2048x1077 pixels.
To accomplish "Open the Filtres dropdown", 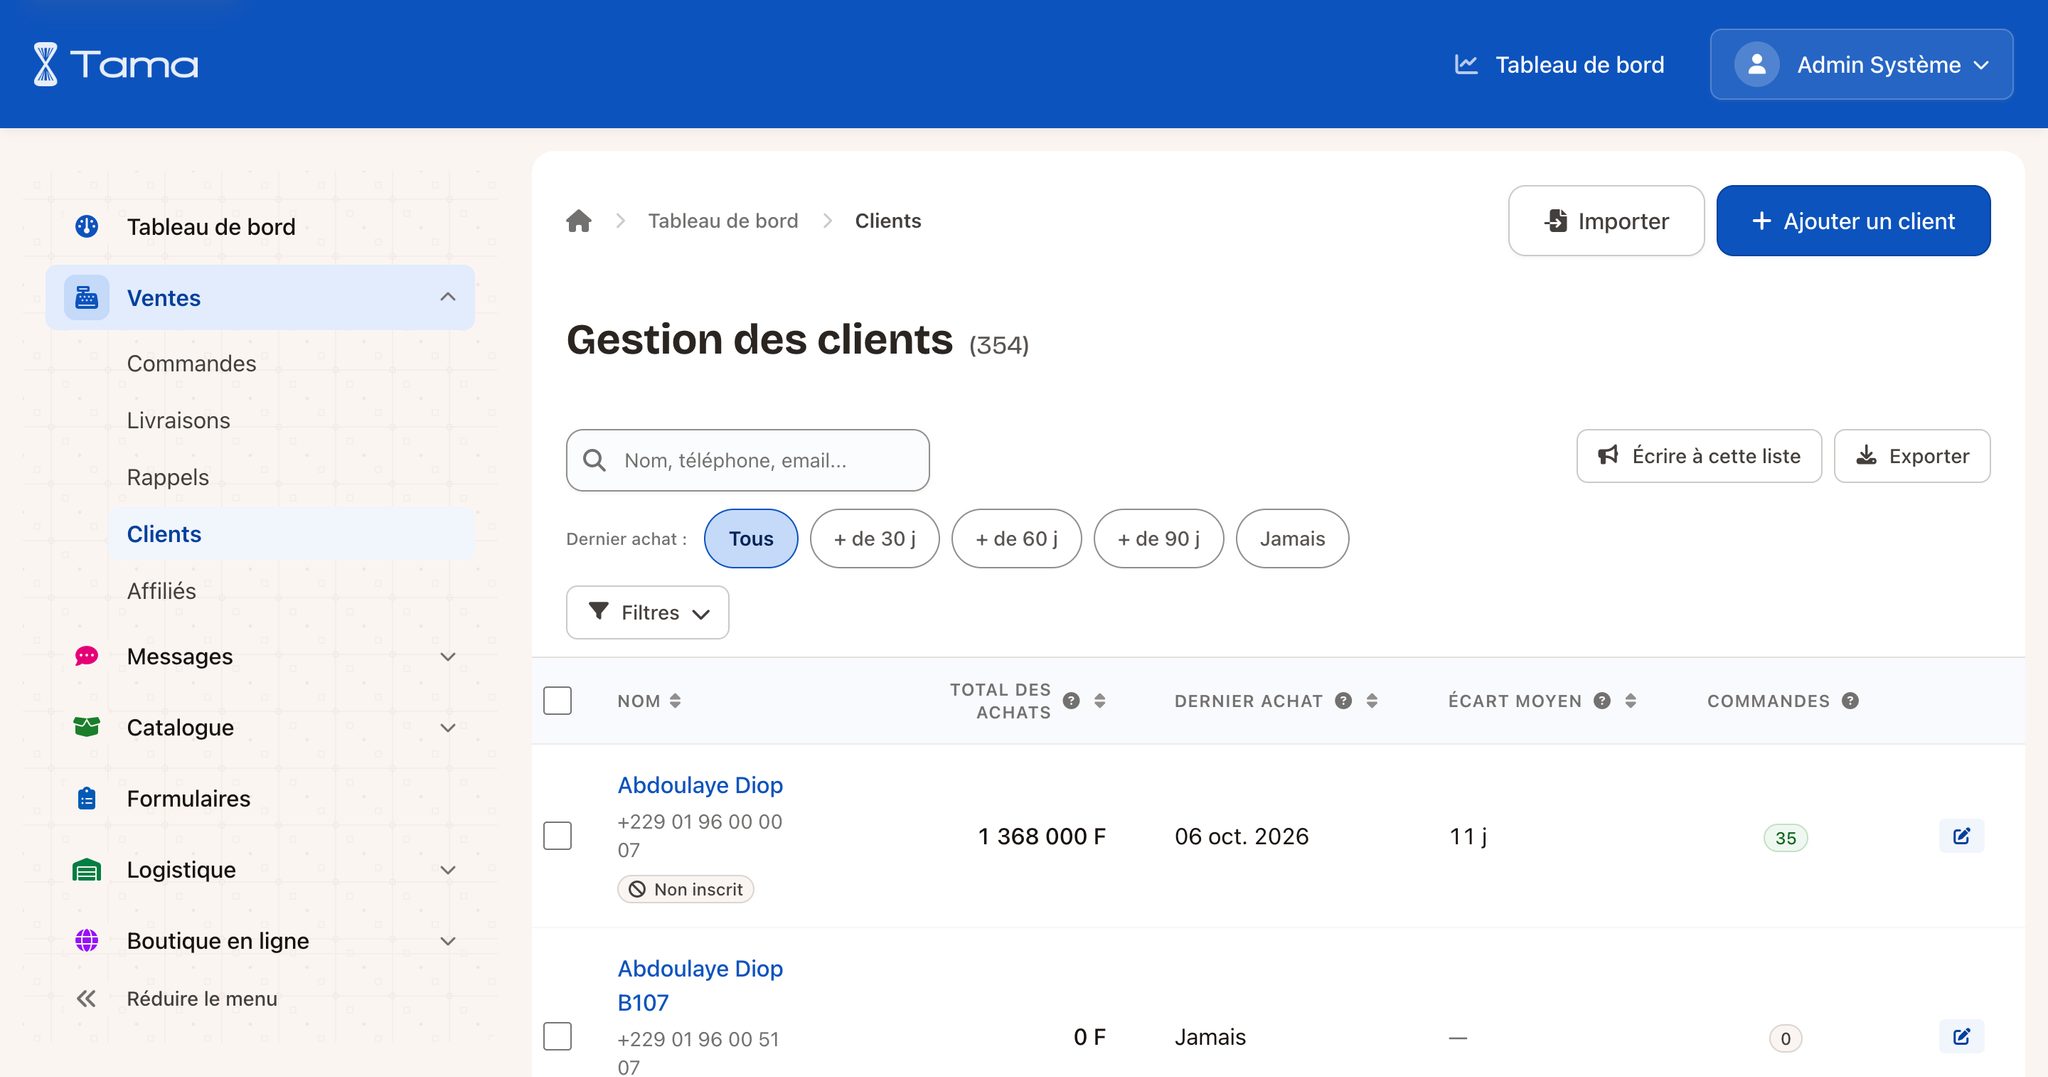I will pos(647,612).
